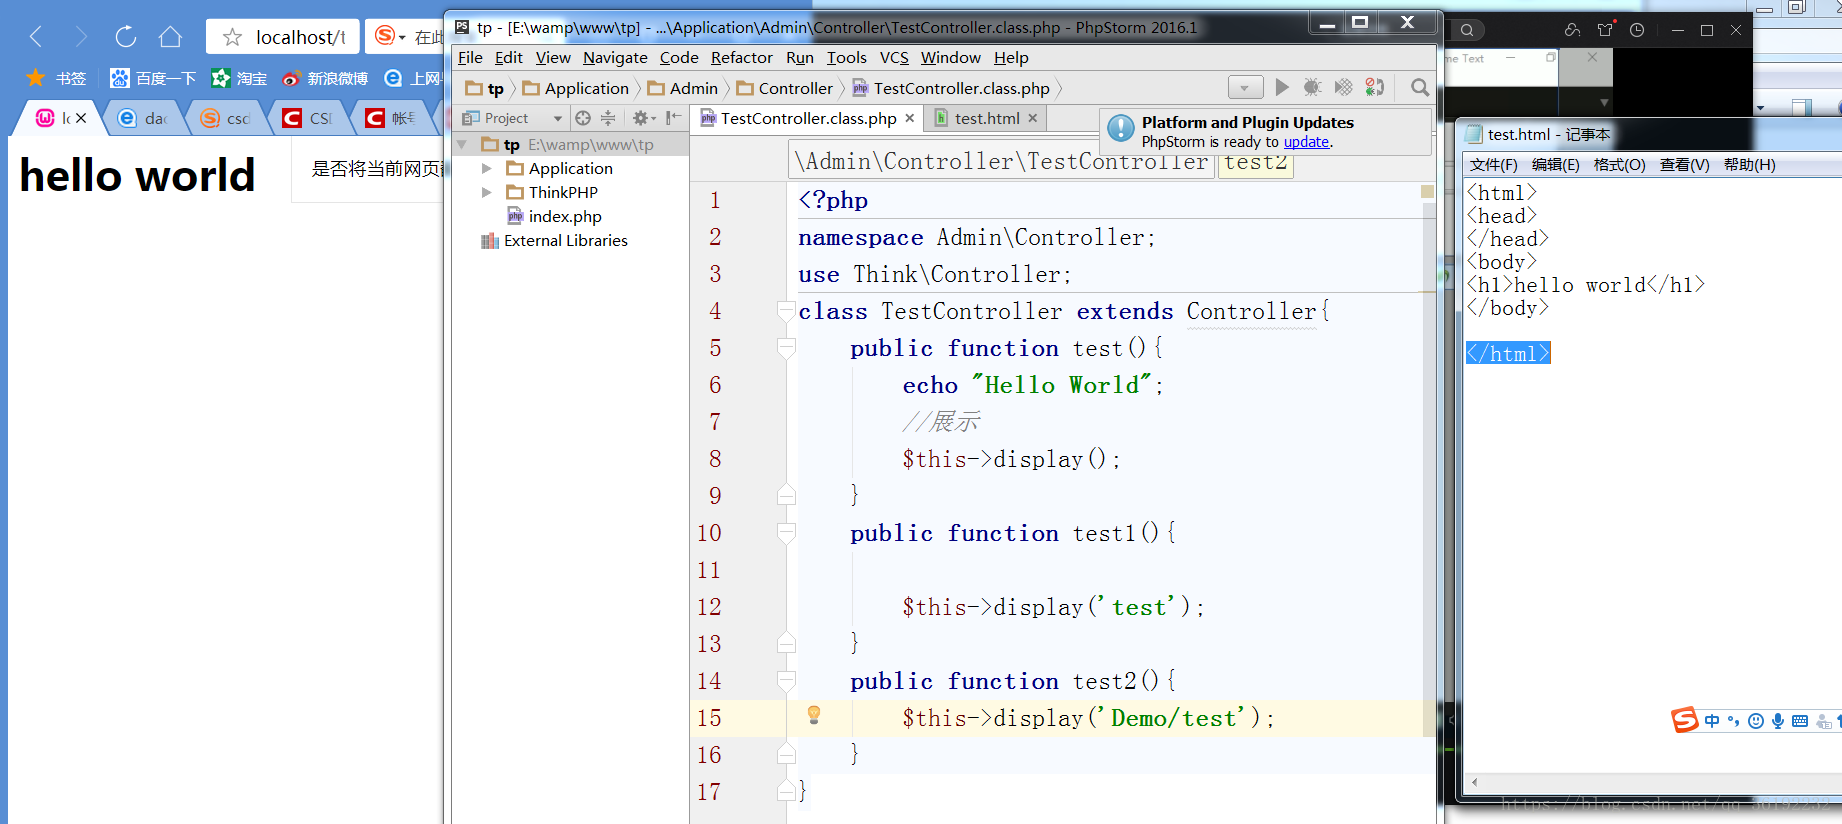
Task: Click the update link in notification
Action: (x=1306, y=142)
